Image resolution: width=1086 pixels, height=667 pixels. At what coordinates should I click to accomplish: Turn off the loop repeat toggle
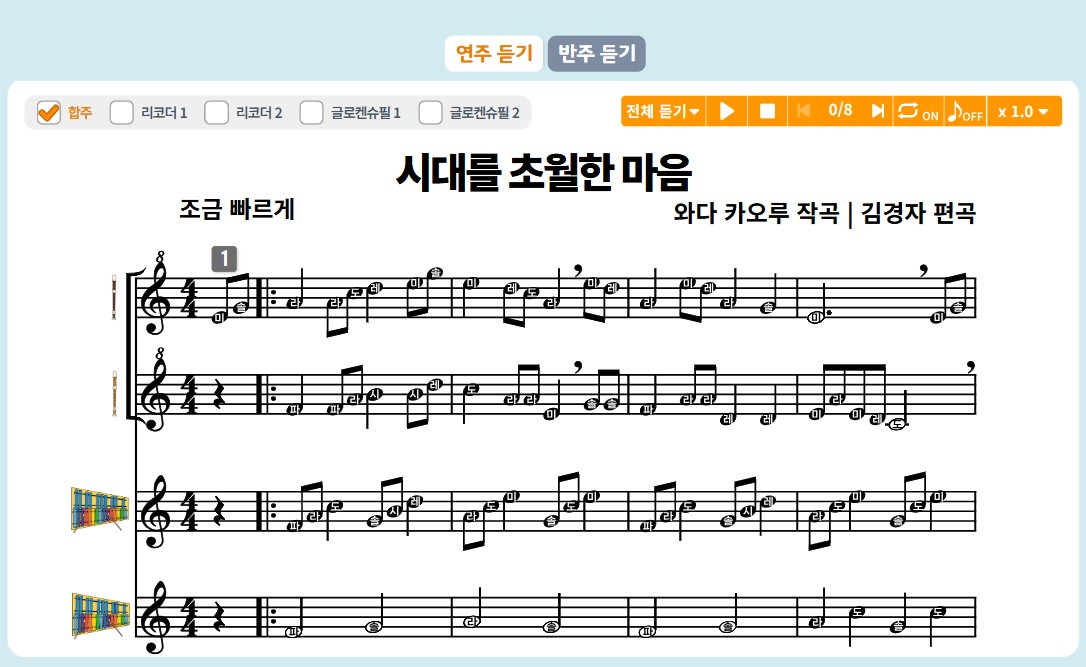(x=915, y=111)
